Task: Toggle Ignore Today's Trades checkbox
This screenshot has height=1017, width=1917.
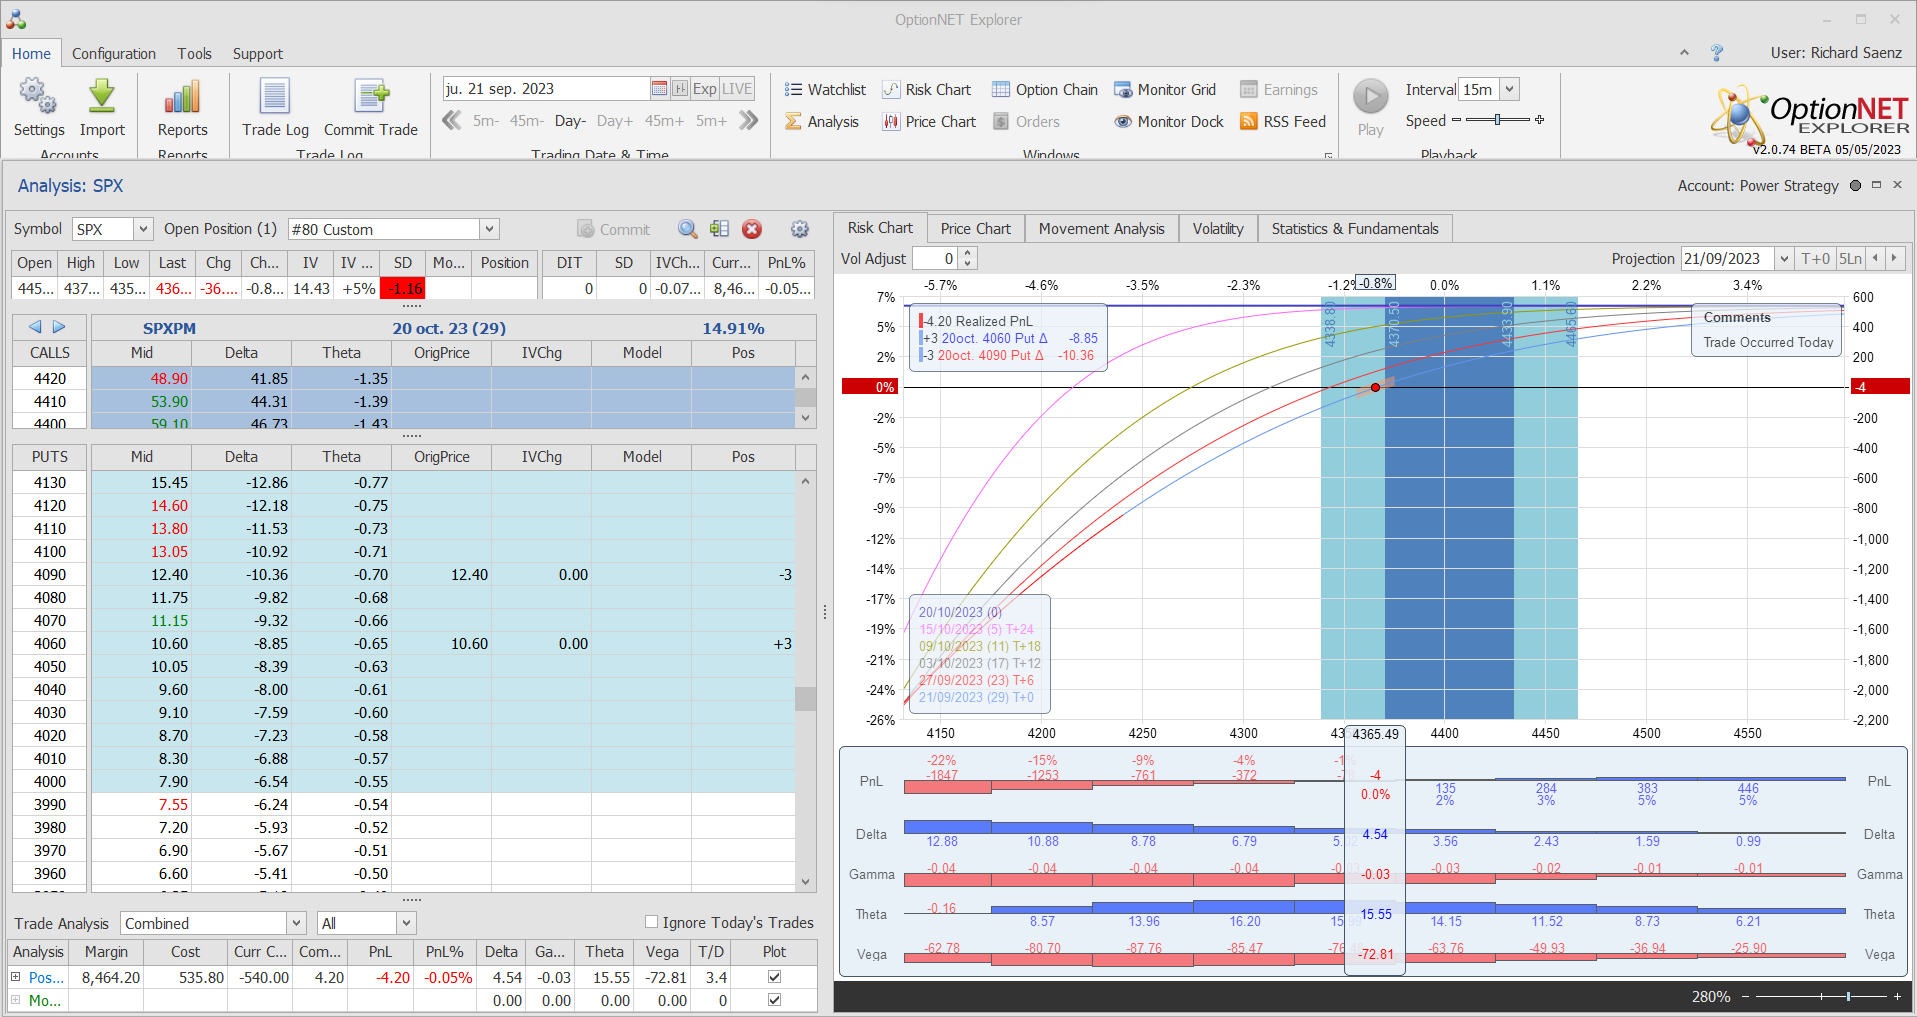Action: [652, 922]
